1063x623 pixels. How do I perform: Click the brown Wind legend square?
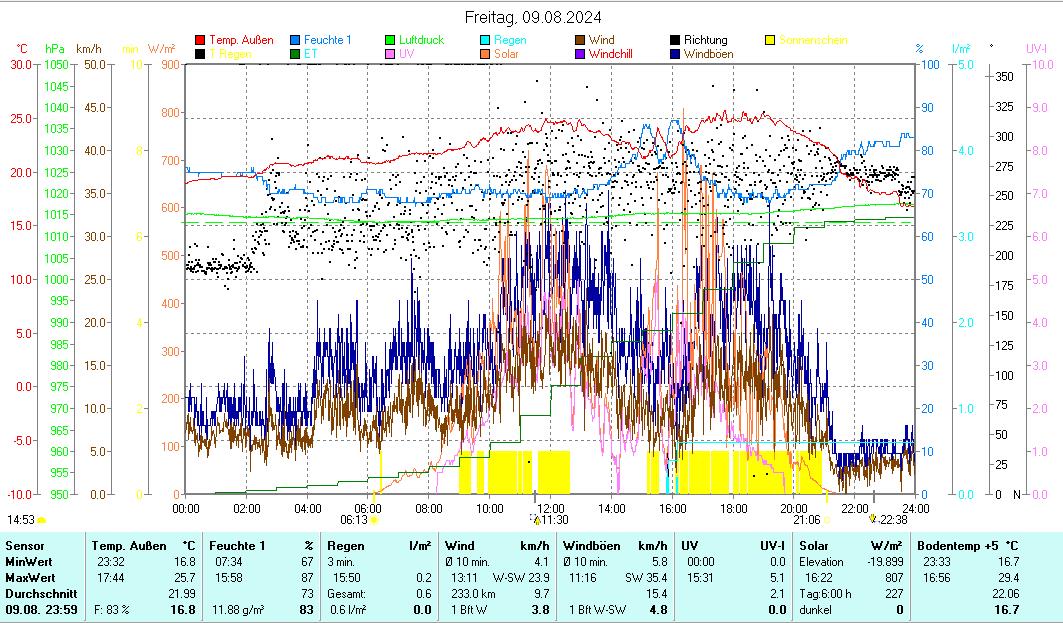click(581, 40)
